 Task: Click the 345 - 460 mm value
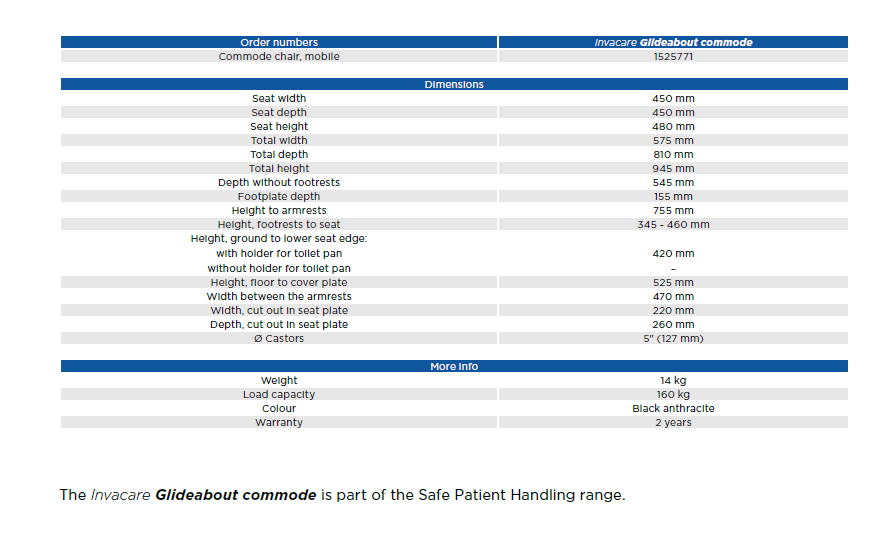point(673,225)
